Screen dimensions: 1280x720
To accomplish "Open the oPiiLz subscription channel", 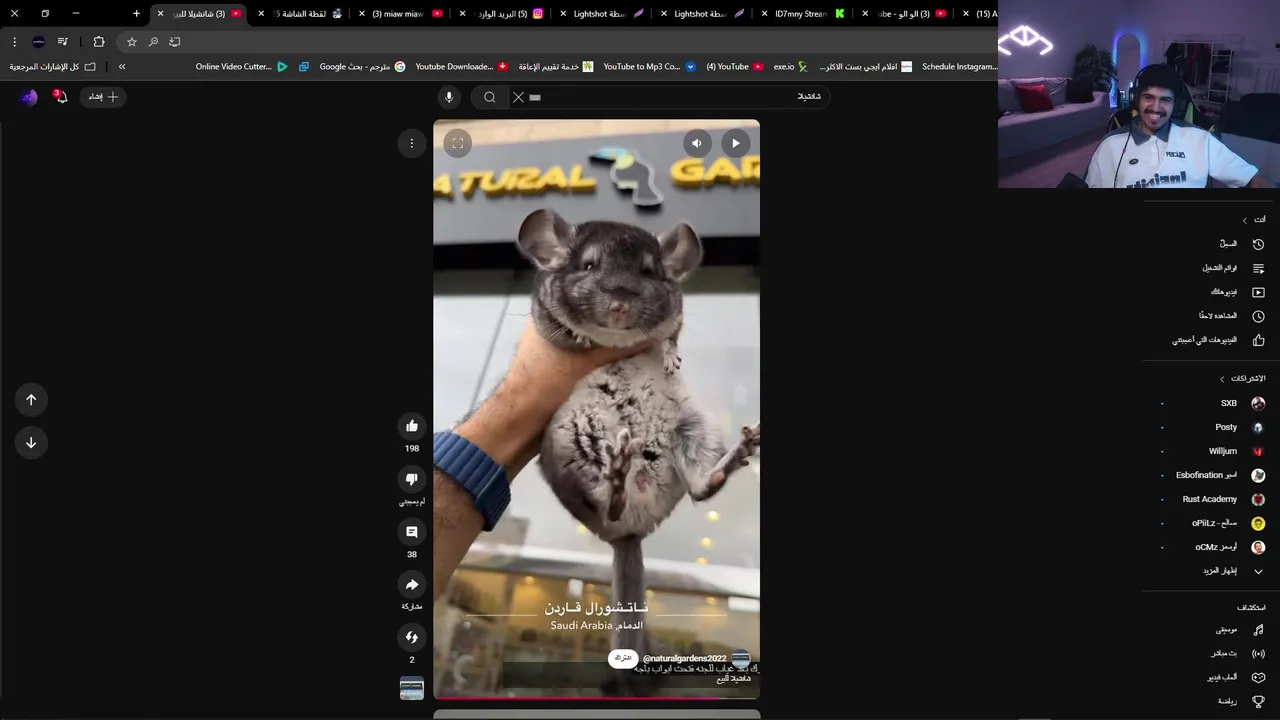I will coord(1214,523).
